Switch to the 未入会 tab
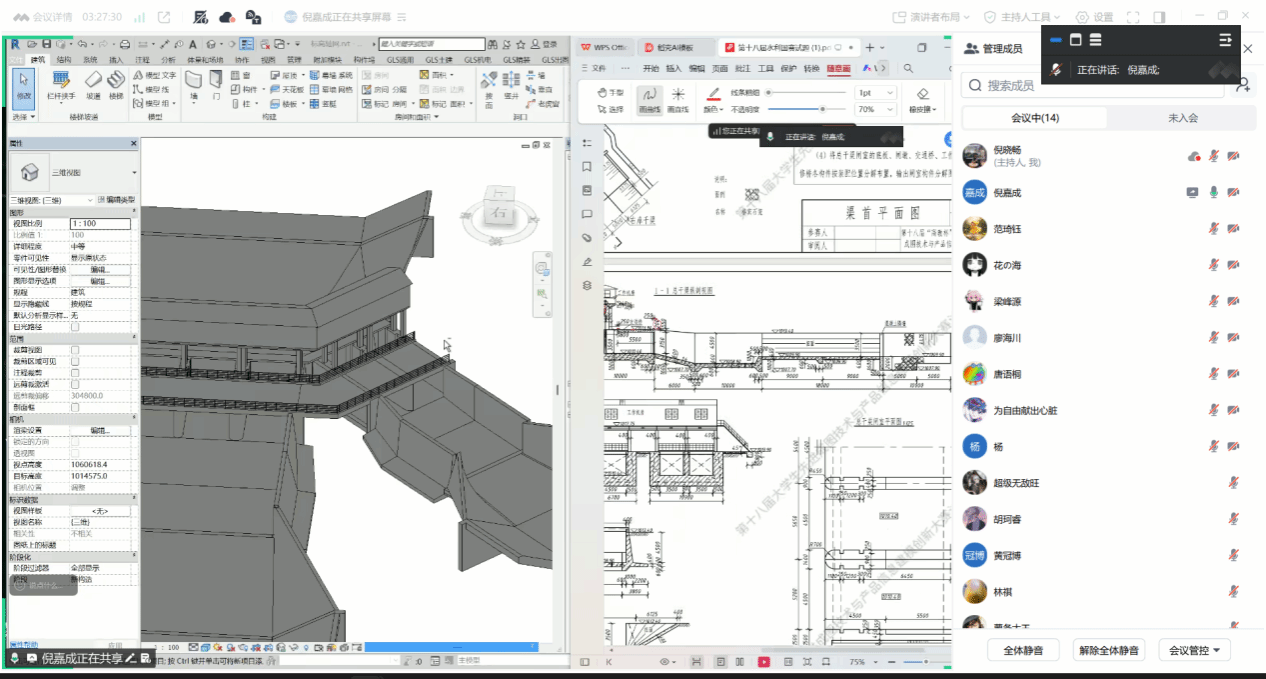Viewport: 1266px width, 679px height. coord(1182,118)
